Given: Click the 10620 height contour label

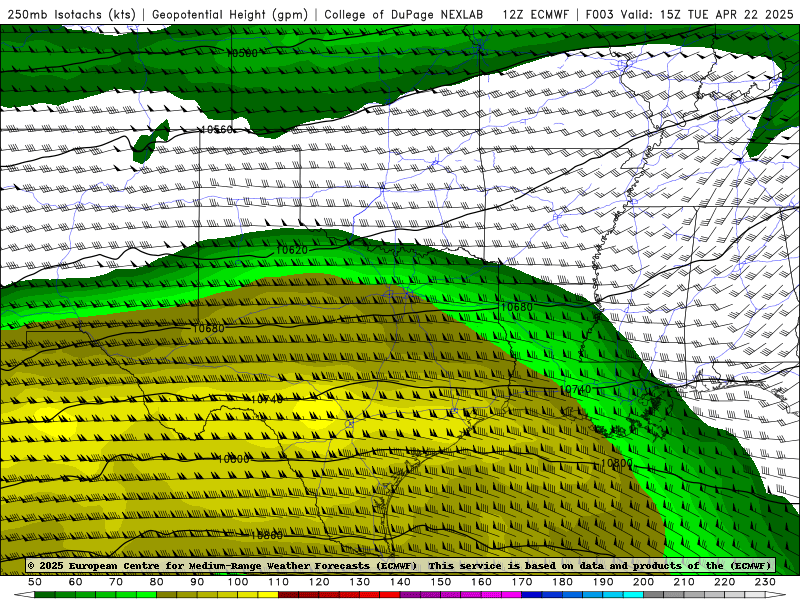Looking at the screenshot, I should (x=292, y=250).
